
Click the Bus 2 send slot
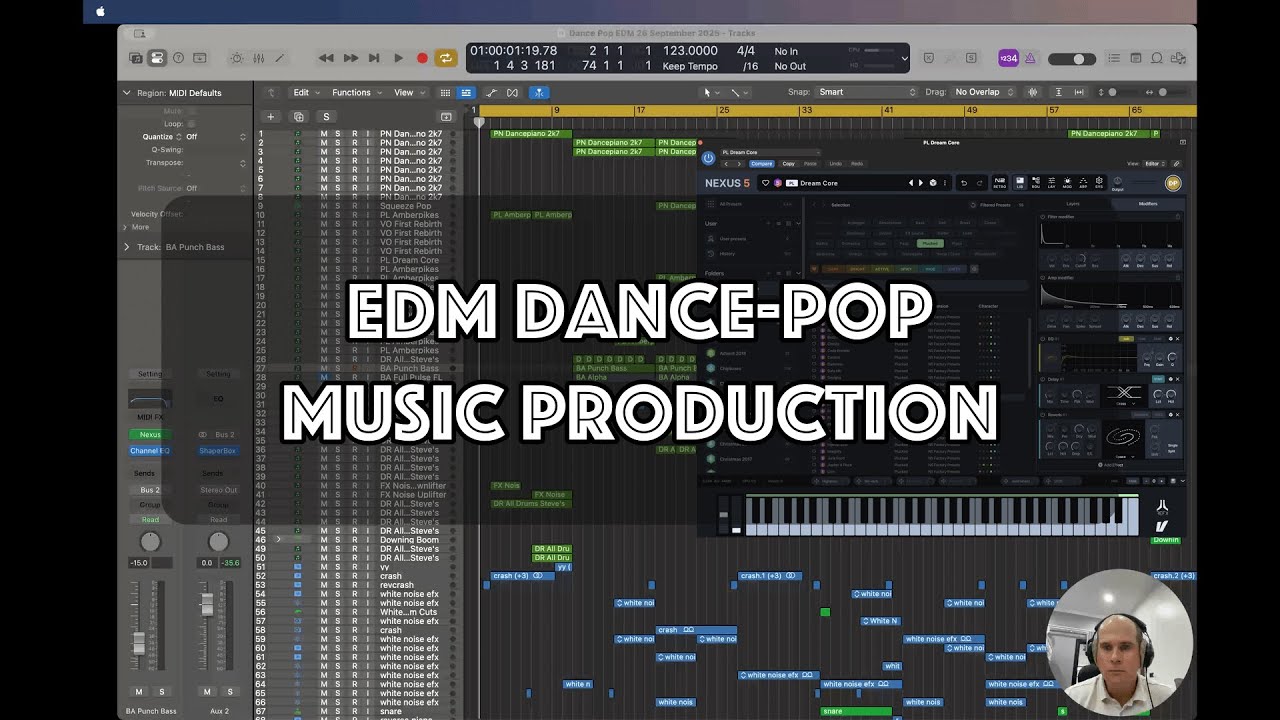coord(150,490)
